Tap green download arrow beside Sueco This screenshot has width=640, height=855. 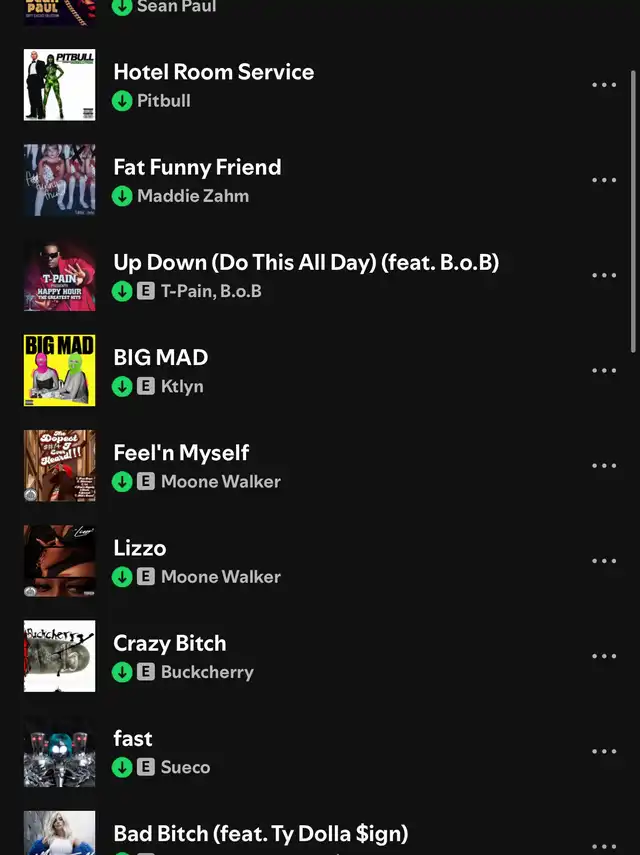pyautogui.click(x=122, y=767)
